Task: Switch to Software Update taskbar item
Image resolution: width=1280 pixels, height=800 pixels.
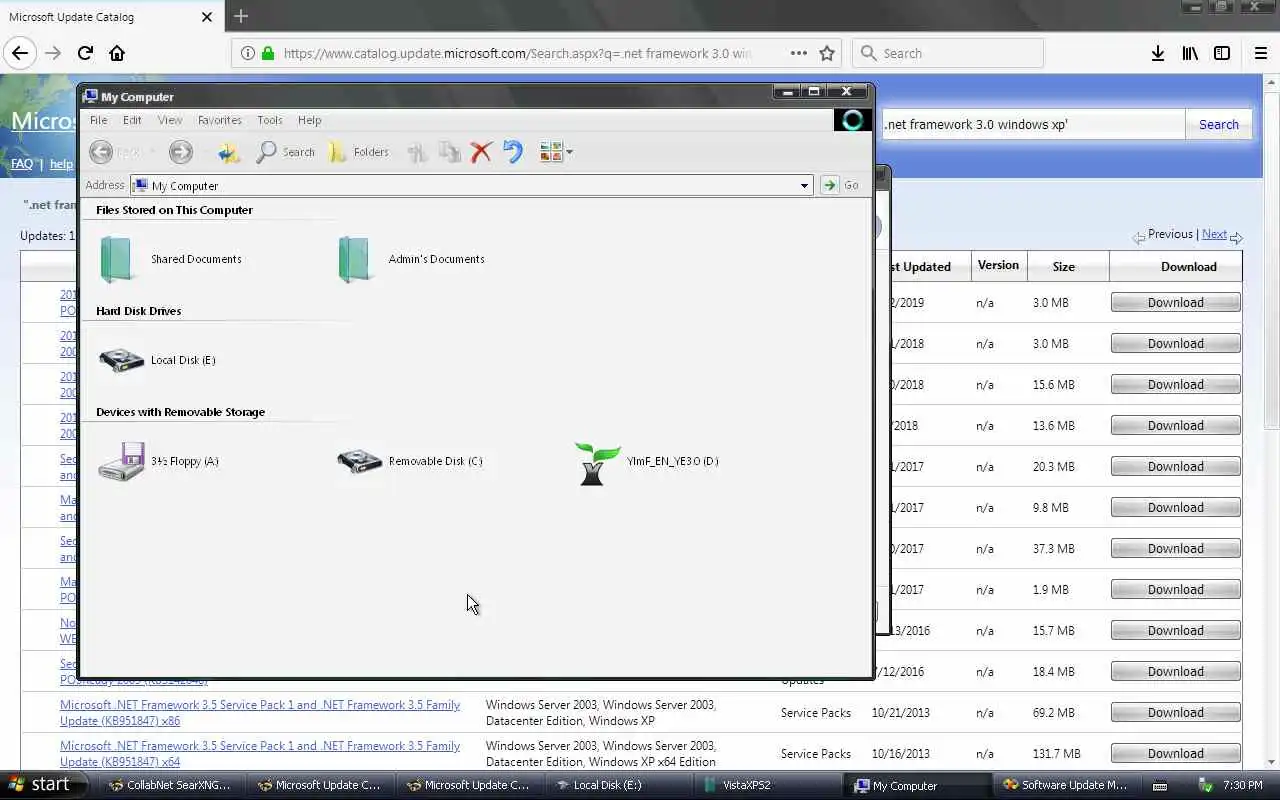Action: pos(1065,785)
